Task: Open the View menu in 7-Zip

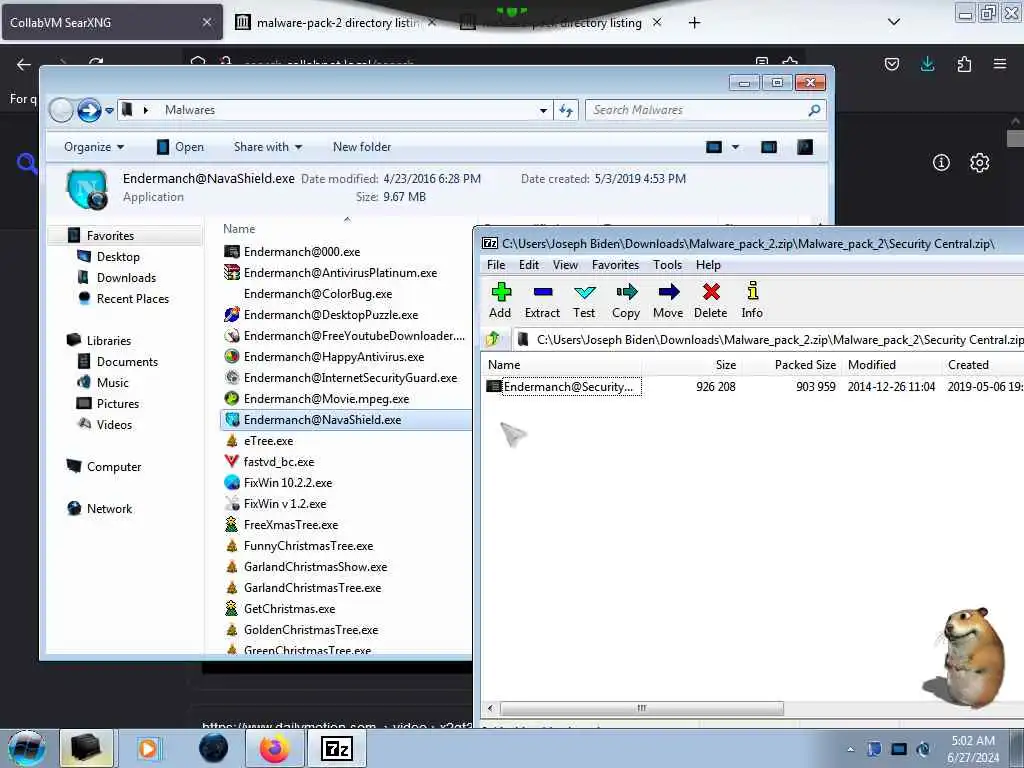Action: tap(566, 264)
